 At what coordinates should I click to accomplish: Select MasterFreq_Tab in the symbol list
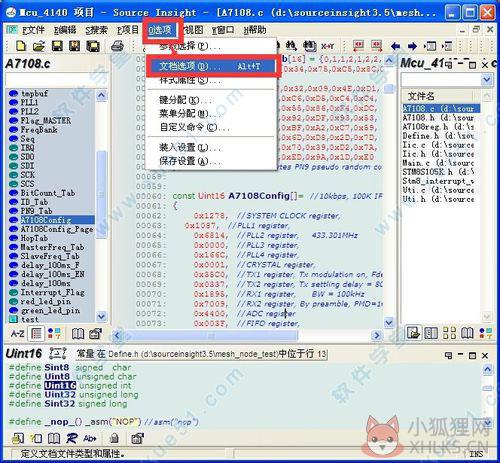52,247
